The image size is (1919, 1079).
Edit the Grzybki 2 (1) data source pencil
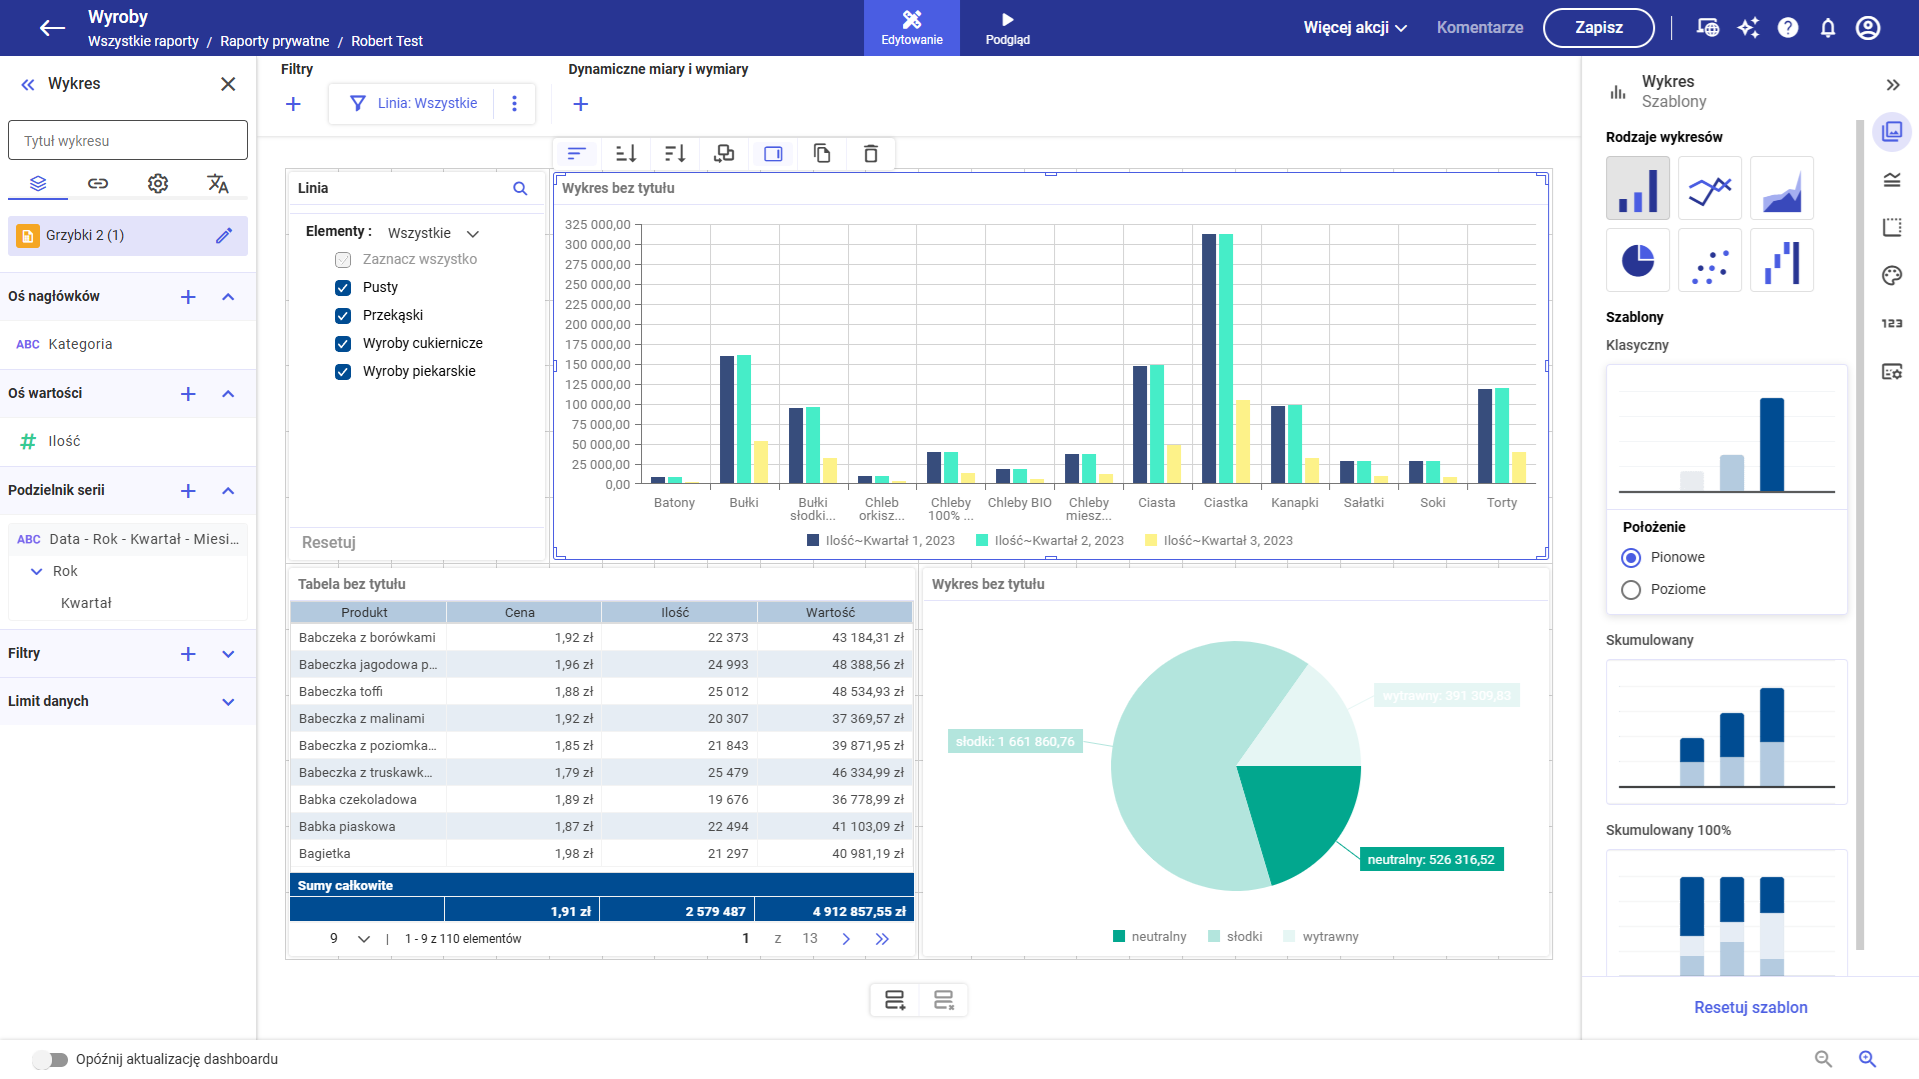[x=224, y=235]
